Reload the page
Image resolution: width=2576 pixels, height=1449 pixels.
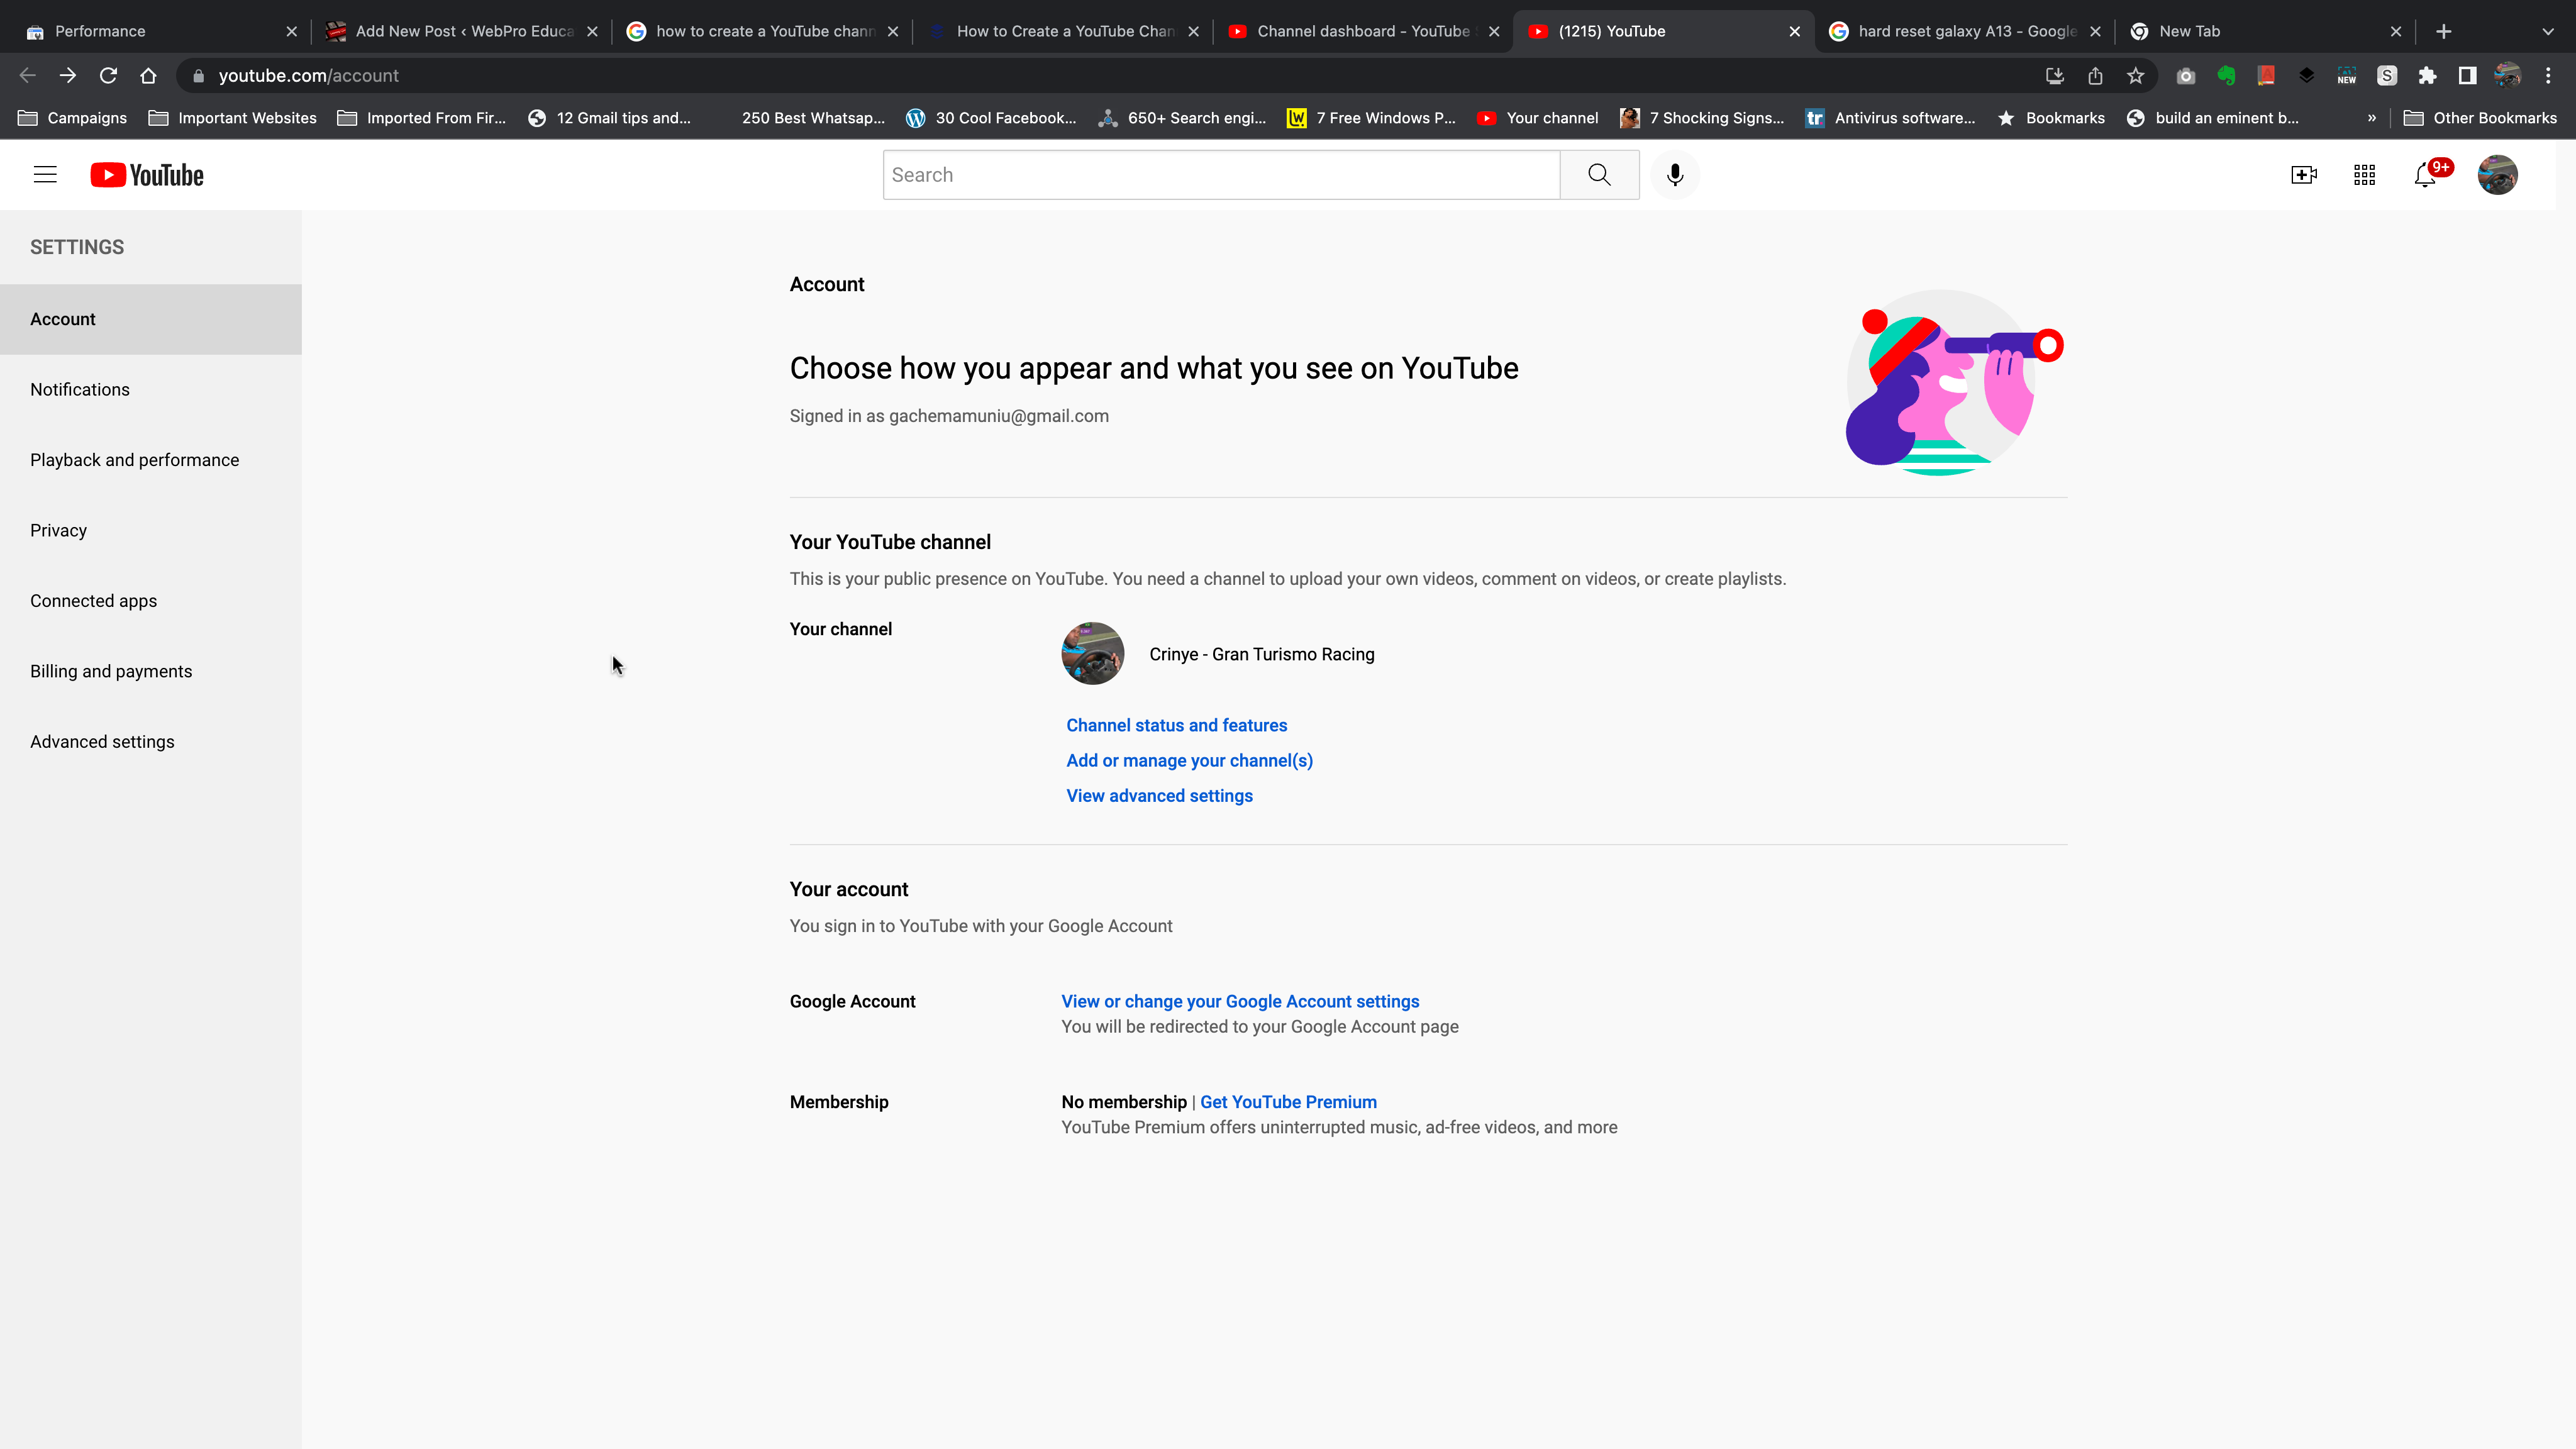[108, 76]
